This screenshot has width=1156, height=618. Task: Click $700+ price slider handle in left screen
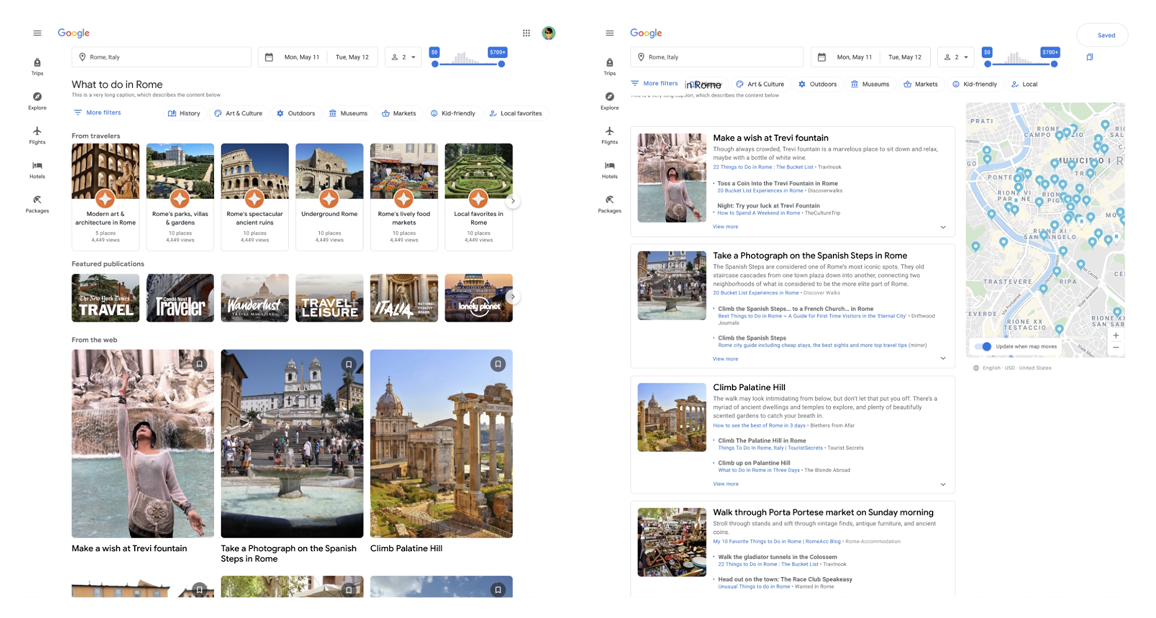tap(501, 64)
